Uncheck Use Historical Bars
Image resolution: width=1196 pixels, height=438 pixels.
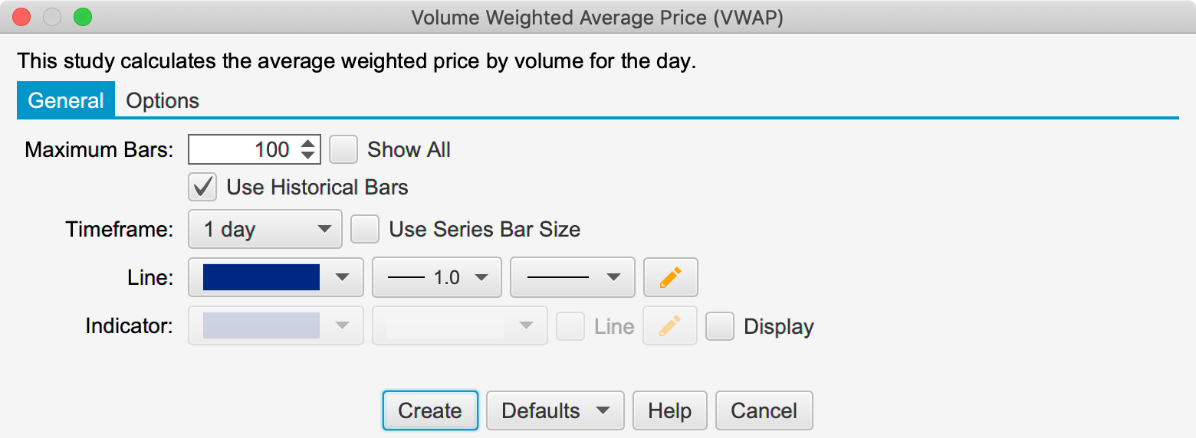click(203, 187)
